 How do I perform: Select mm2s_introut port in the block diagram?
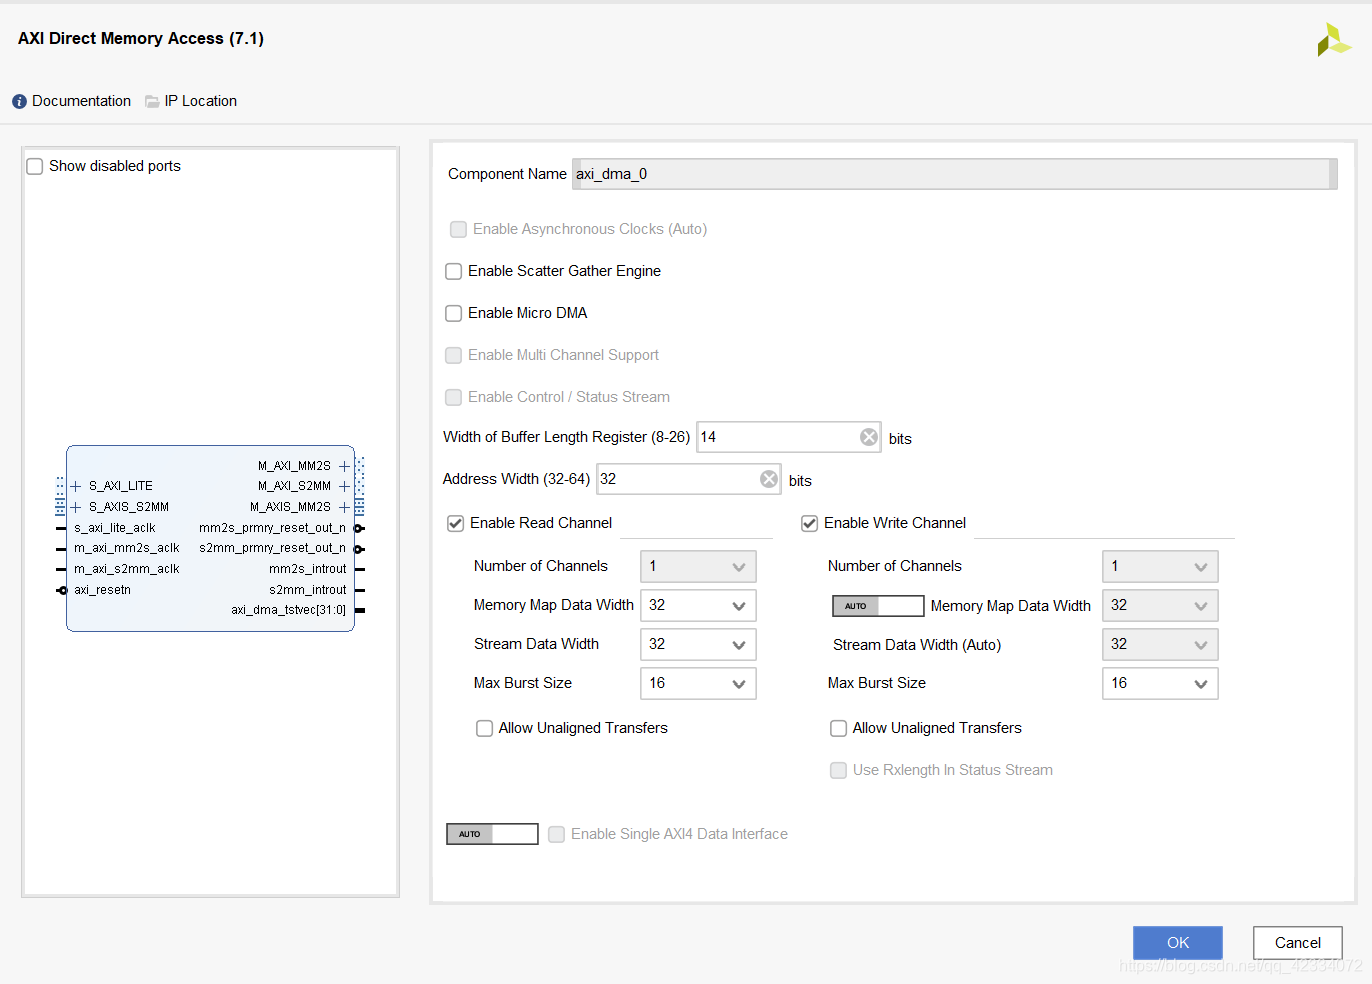(x=308, y=569)
